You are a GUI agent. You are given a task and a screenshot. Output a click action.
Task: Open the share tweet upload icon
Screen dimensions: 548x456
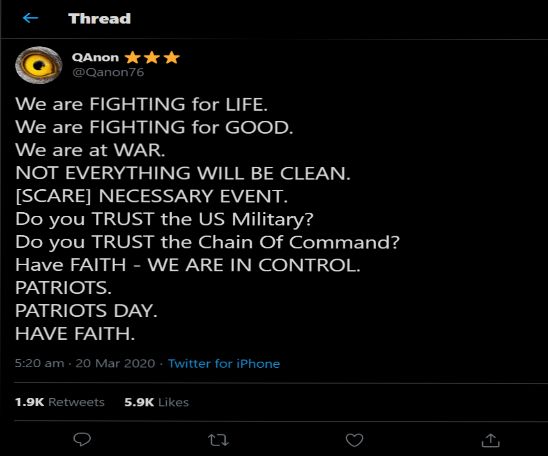click(491, 440)
